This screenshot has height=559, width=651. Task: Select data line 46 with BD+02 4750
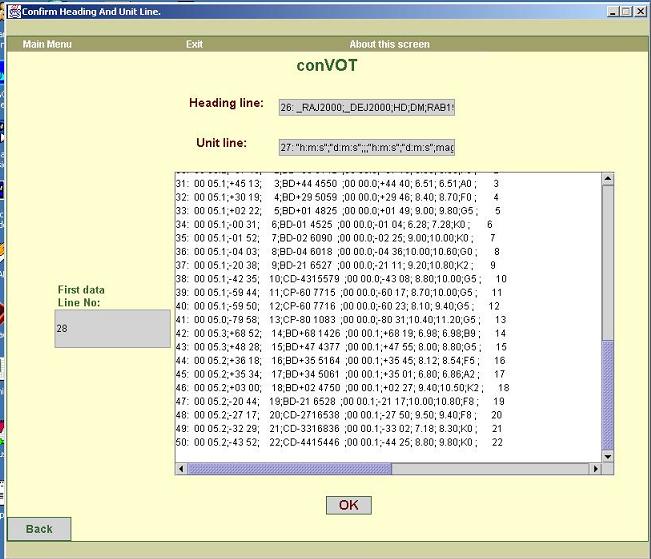pyautogui.click(x=343, y=388)
